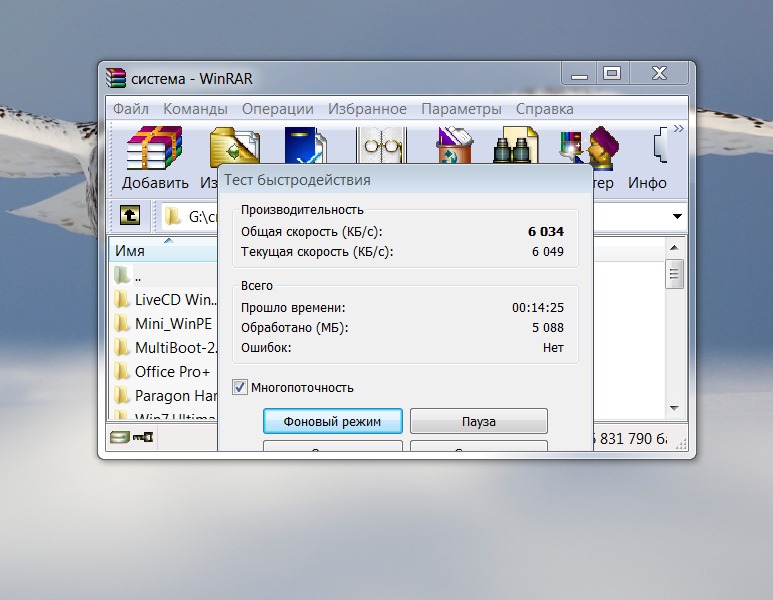This screenshot has width=773, height=600.
Task: Click the disk drive icon in status bar
Action: click(x=119, y=437)
